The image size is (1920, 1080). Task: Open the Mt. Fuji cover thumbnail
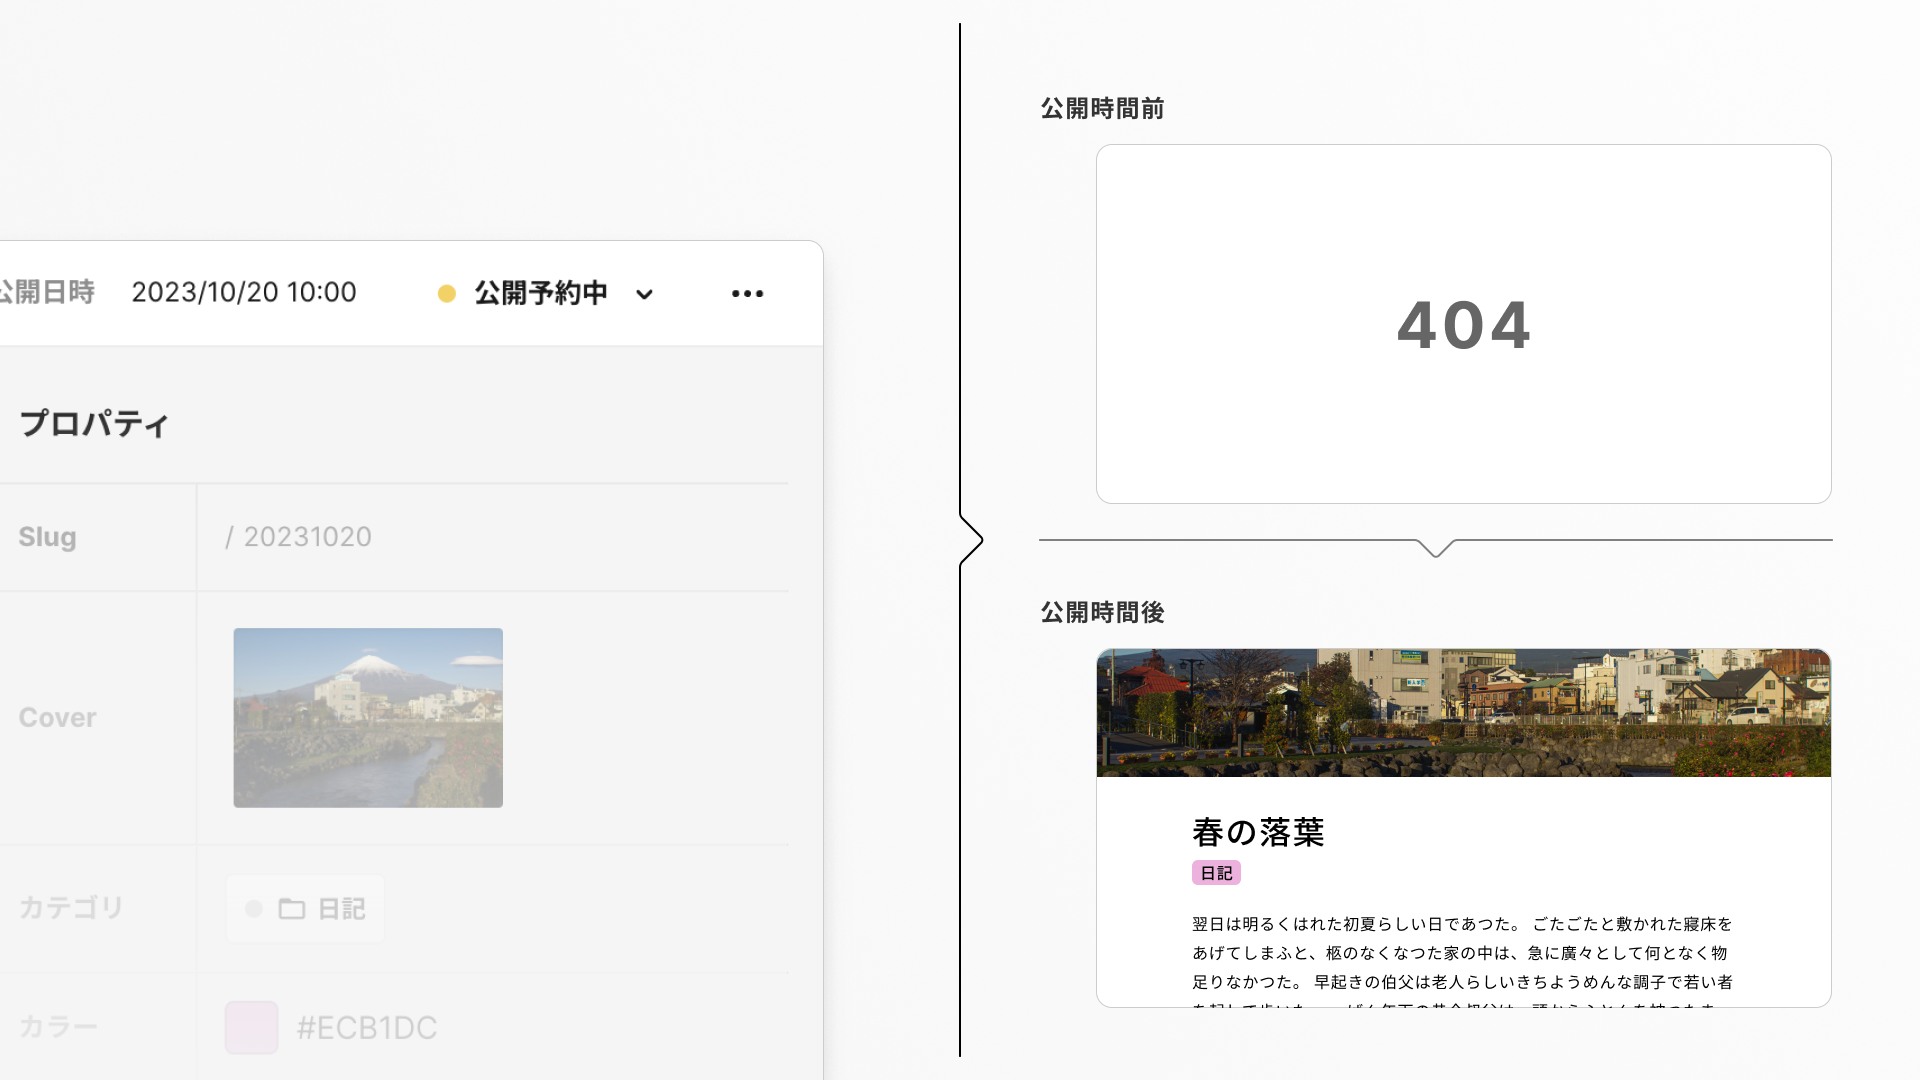tap(368, 718)
